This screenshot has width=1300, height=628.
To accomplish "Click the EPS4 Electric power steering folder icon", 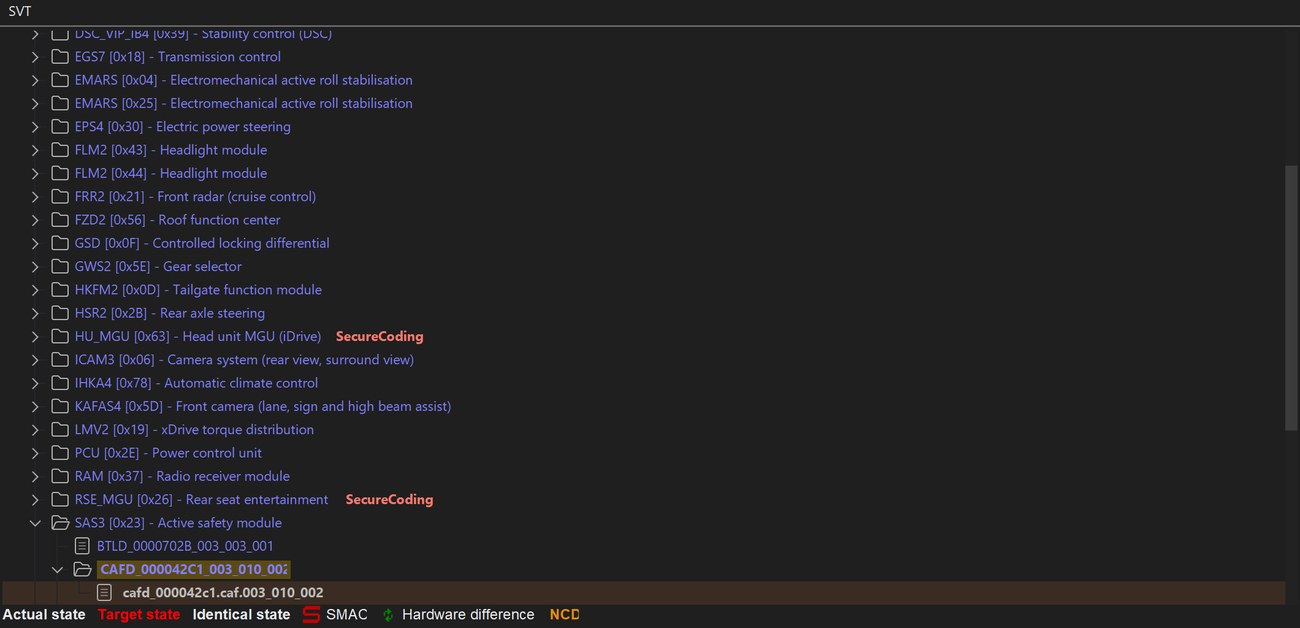I will point(60,127).
